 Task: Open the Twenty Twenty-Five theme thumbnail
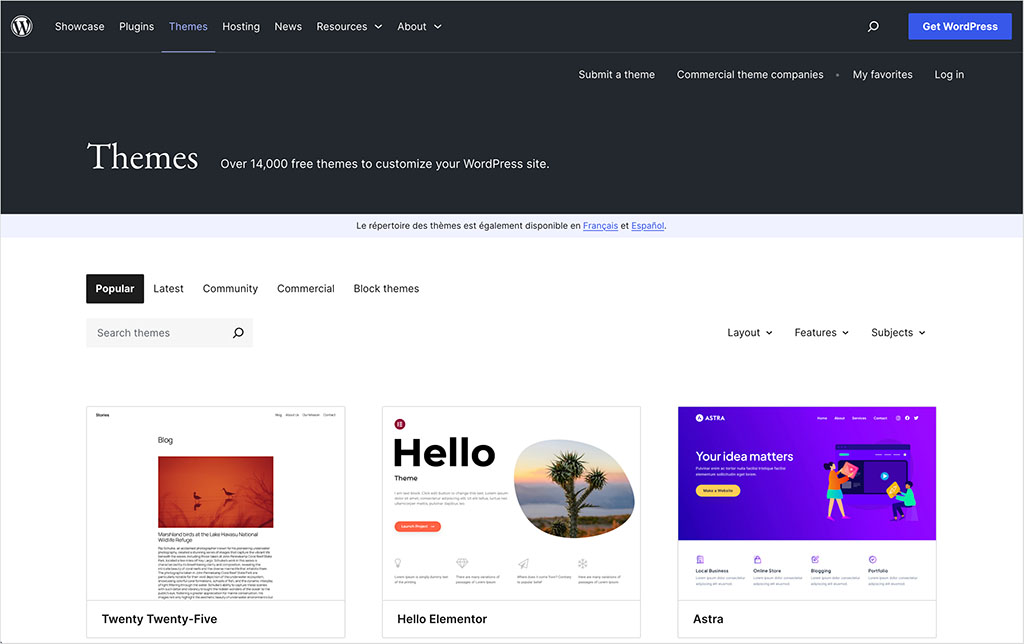[216, 504]
